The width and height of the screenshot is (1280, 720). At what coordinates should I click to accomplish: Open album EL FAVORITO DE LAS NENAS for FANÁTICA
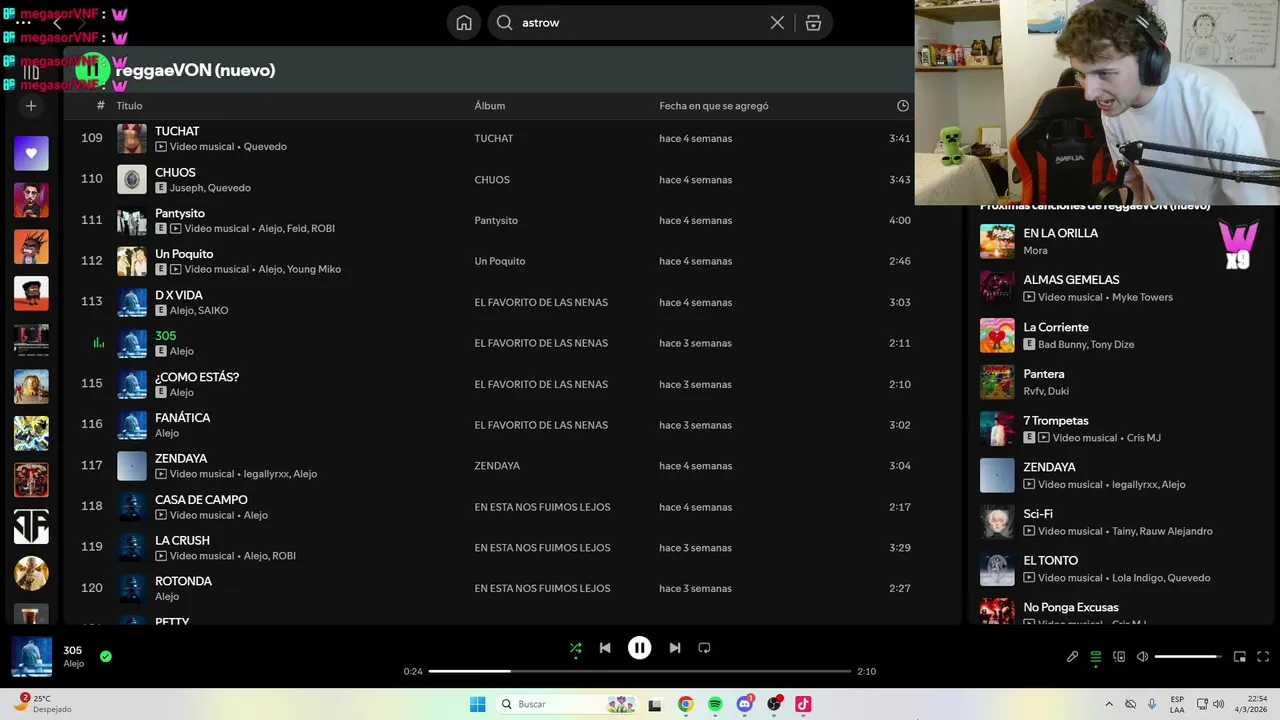pos(541,425)
